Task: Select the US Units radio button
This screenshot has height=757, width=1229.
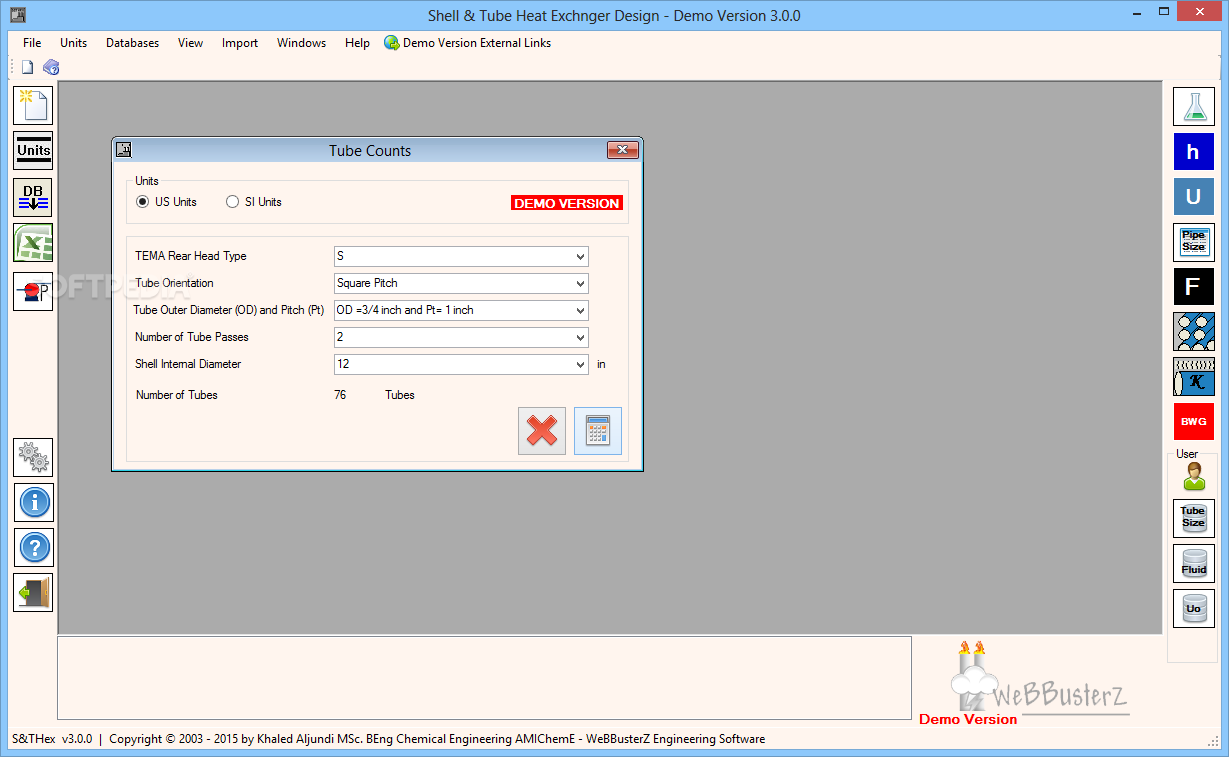Action: pos(142,202)
